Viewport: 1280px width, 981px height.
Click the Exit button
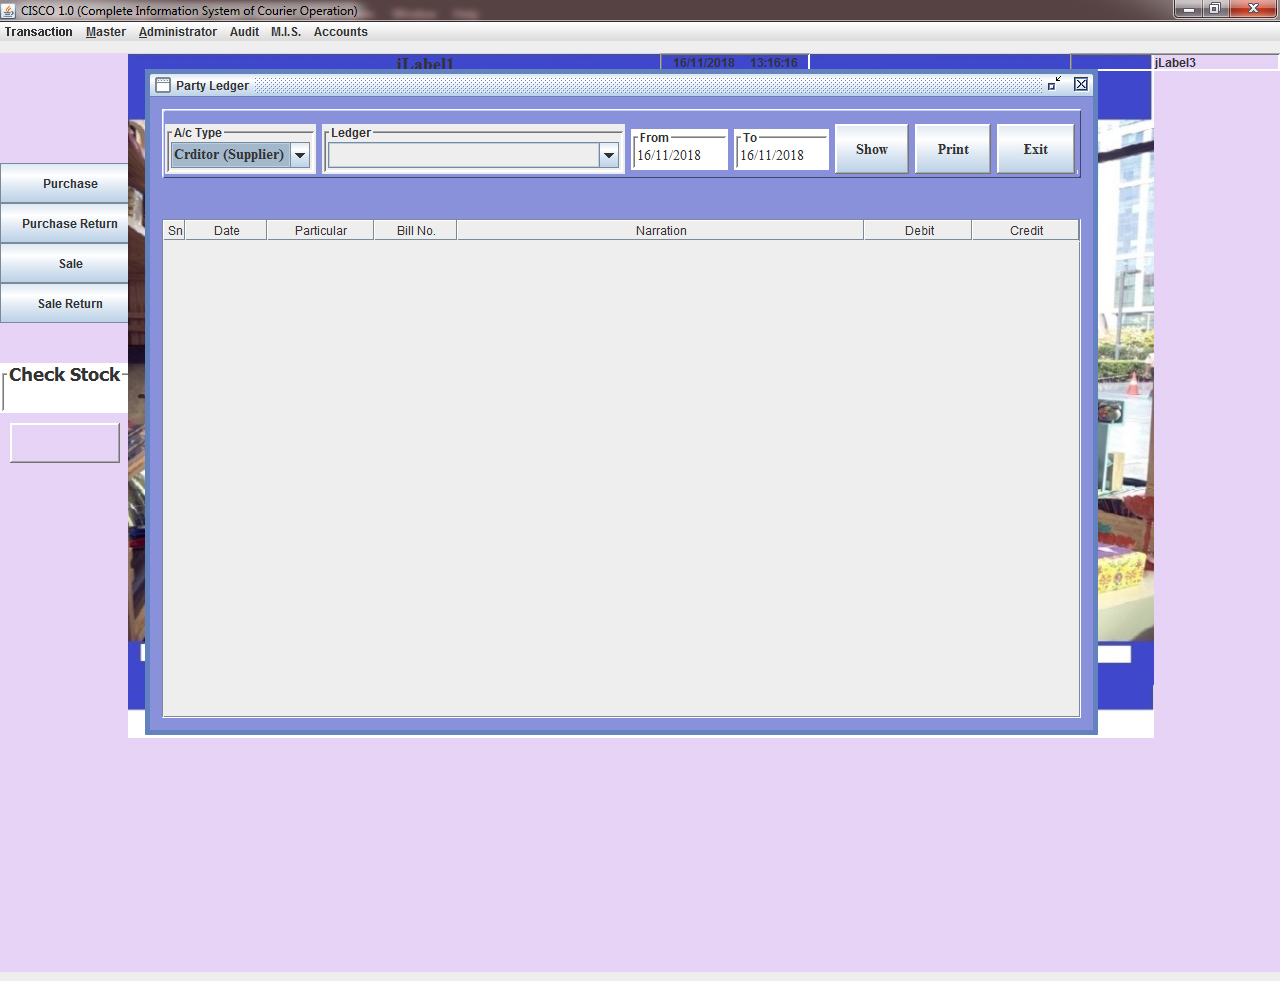click(x=1035, y=149)
